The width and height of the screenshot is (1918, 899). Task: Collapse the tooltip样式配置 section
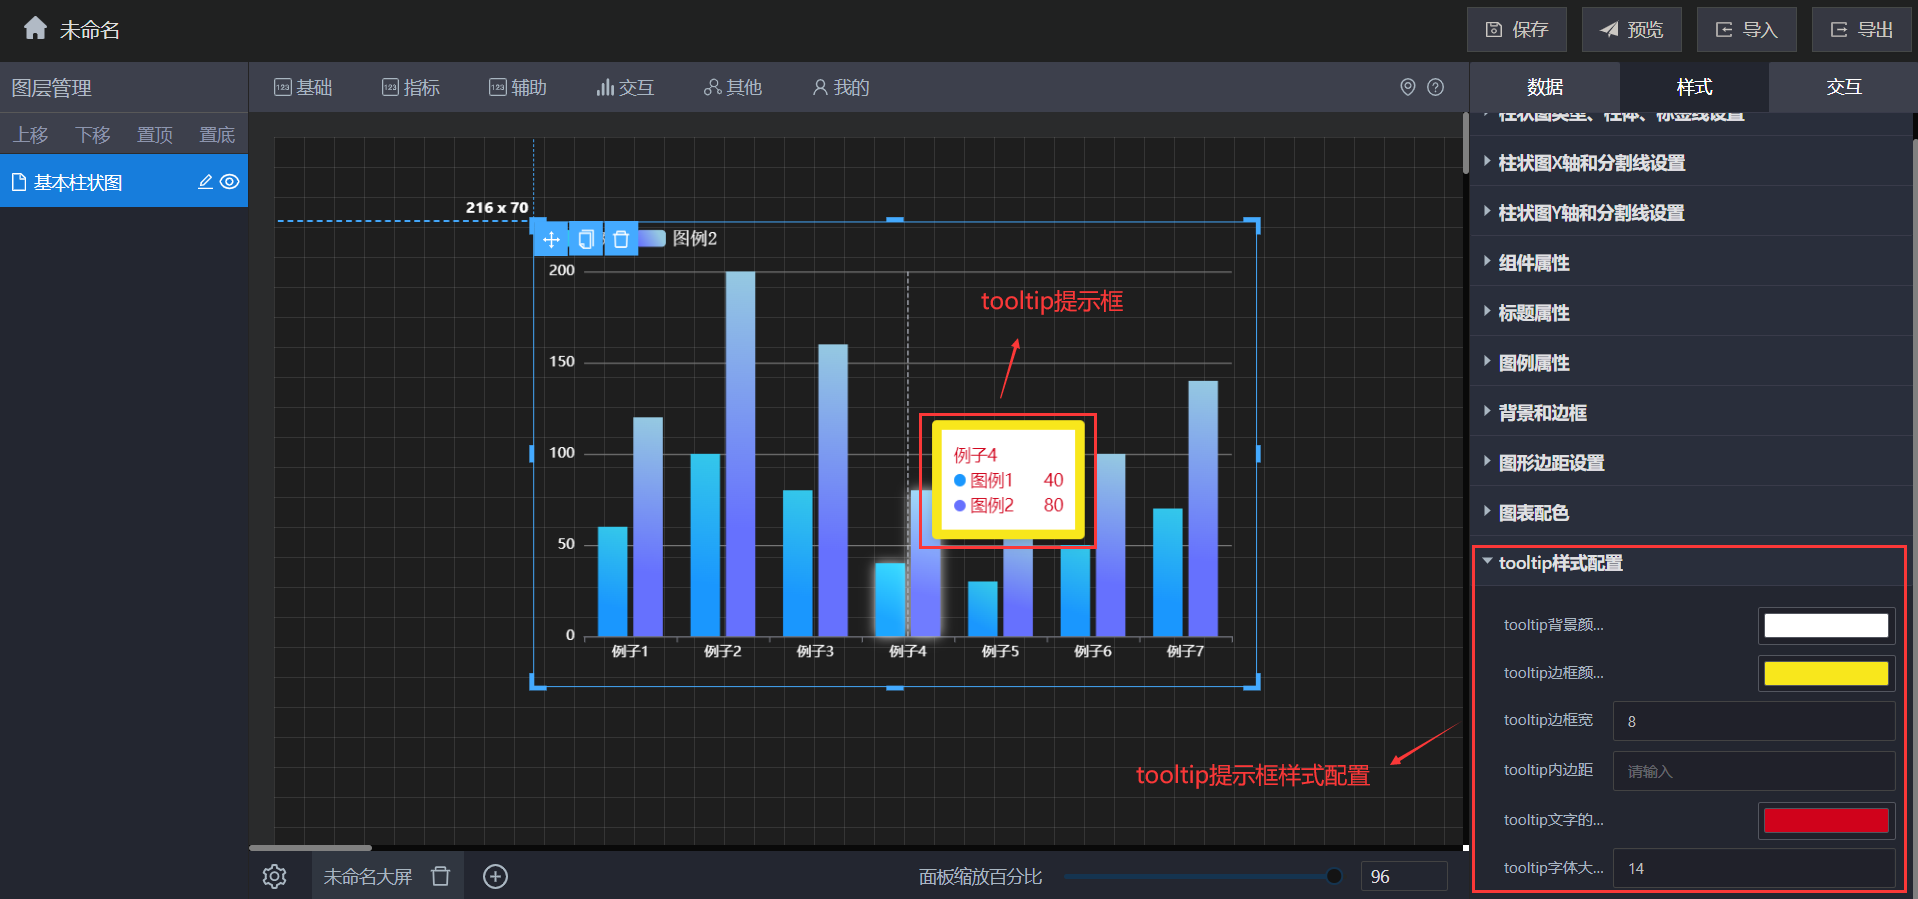(x=1560, y=563)
